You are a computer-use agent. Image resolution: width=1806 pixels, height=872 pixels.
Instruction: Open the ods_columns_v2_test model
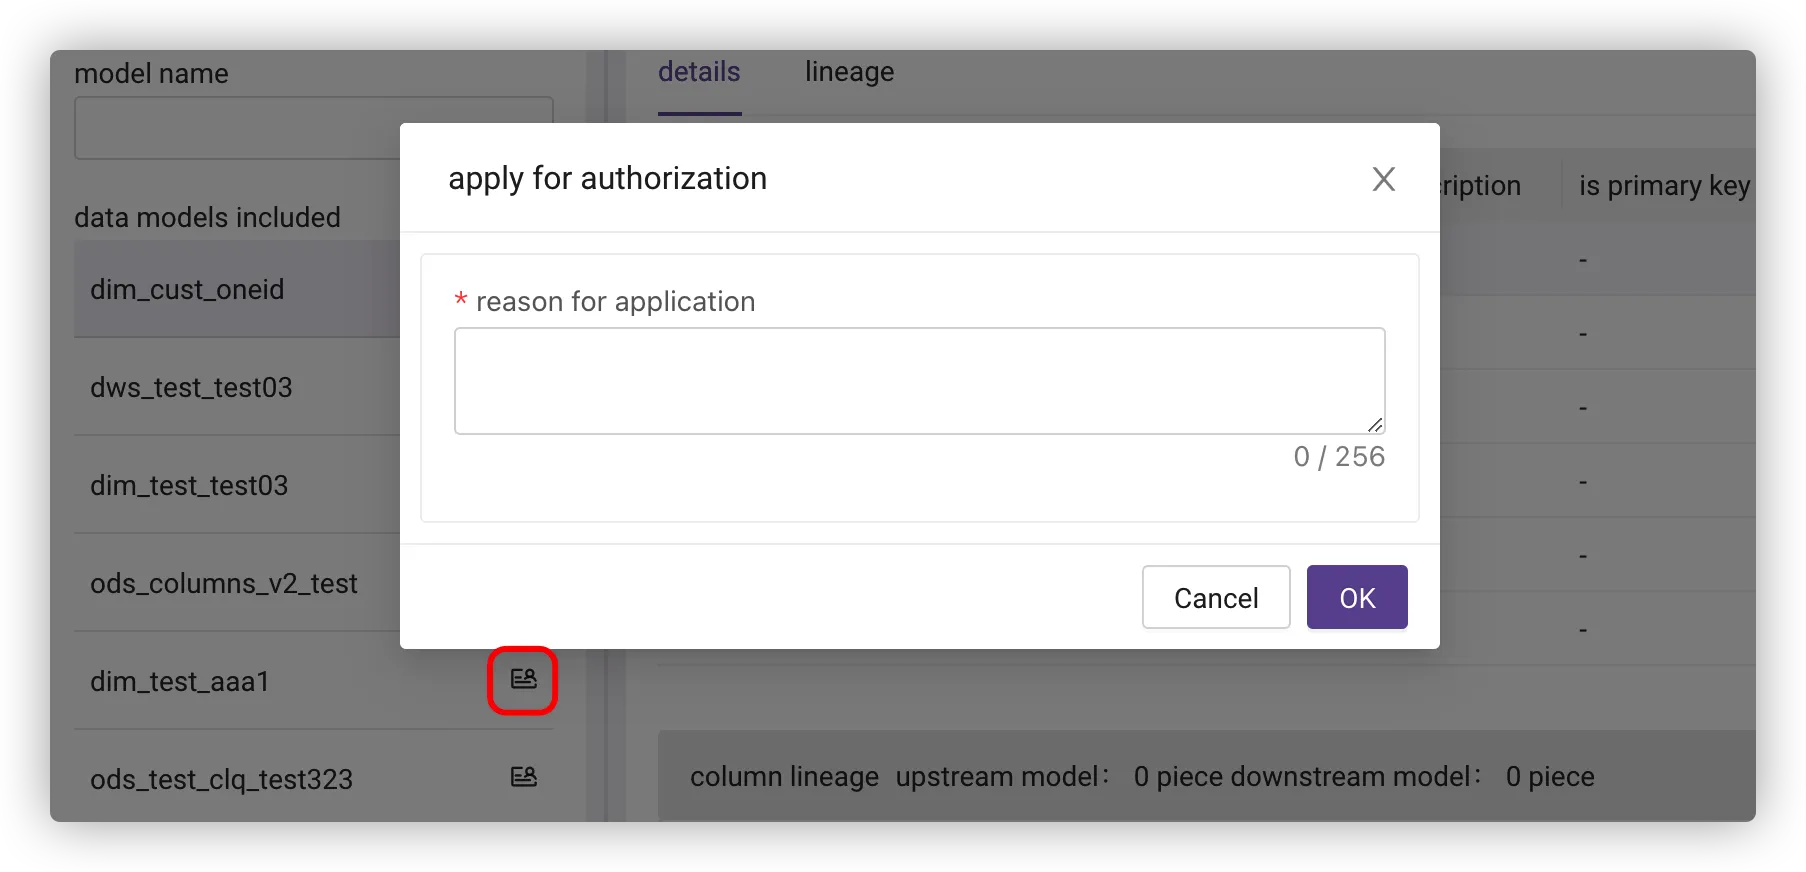click(x=223, y=584)
